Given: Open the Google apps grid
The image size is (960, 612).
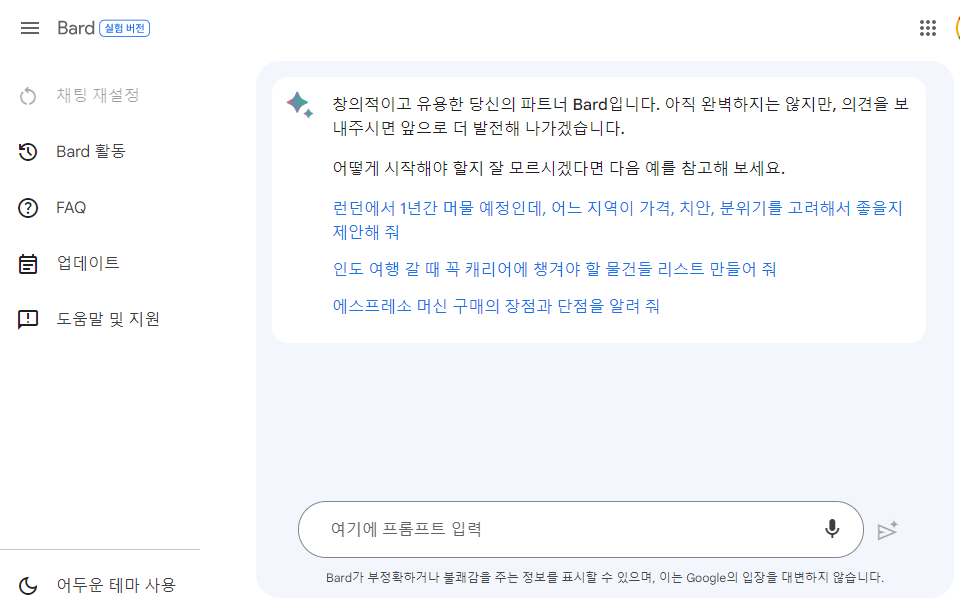Looking at the screenshot, I should click(928, 28).
